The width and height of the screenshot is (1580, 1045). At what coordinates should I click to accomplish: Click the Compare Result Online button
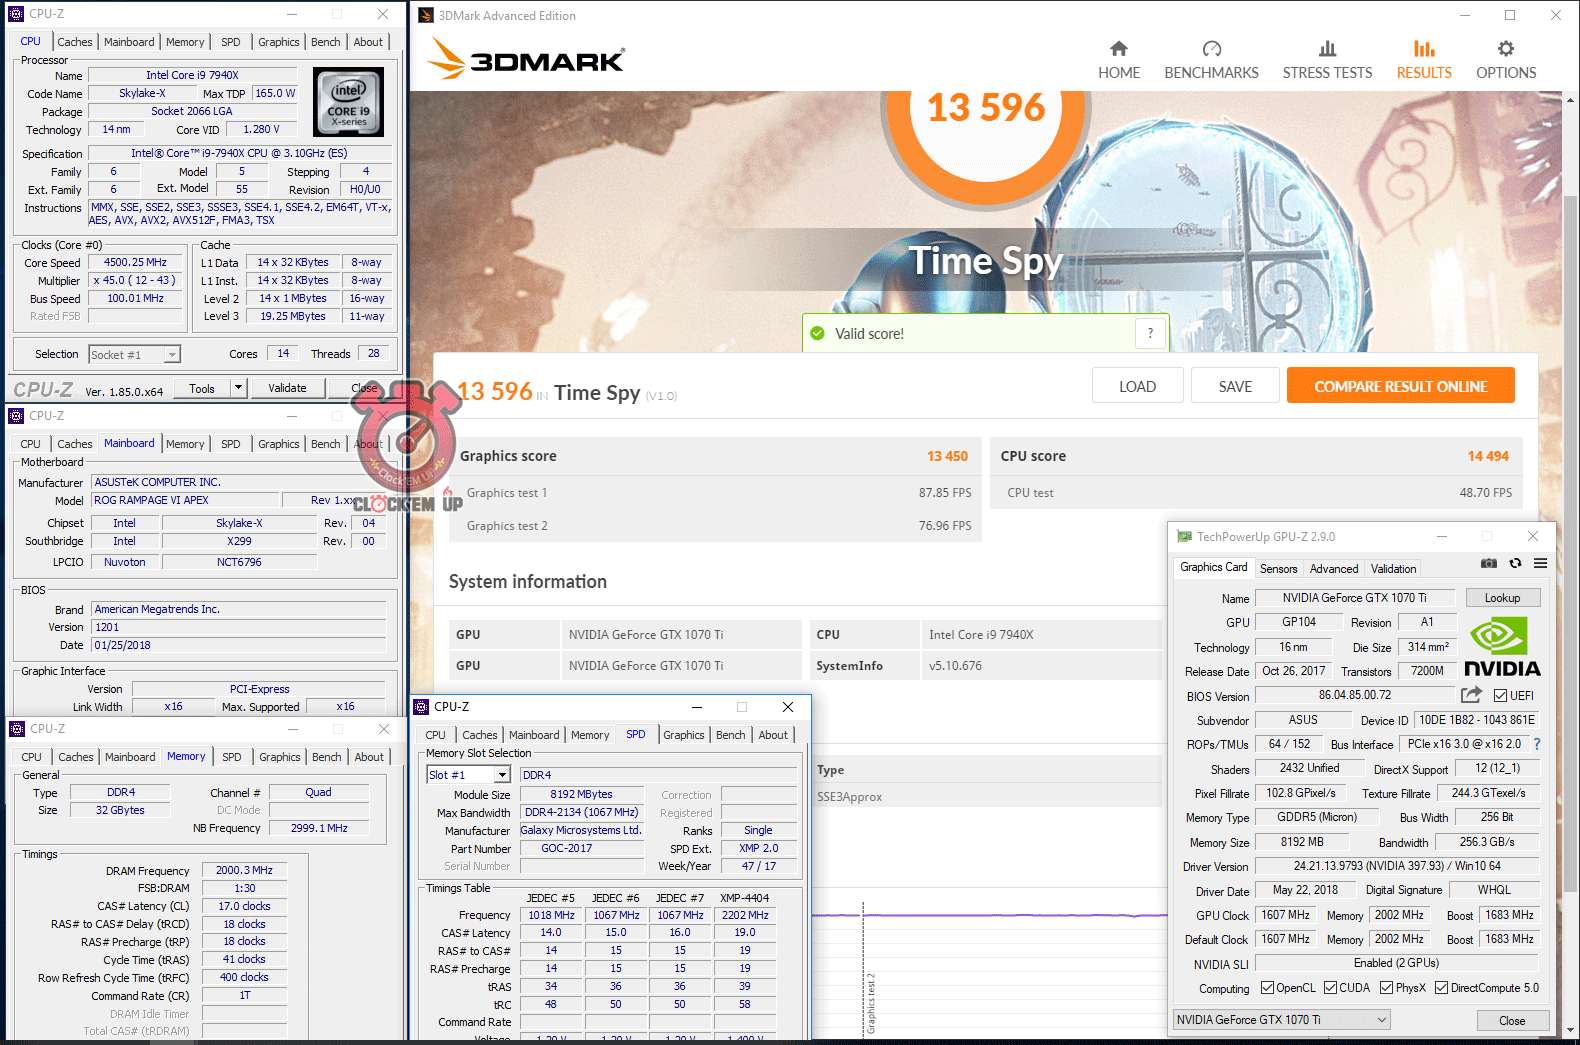(x=1400, y=387)
